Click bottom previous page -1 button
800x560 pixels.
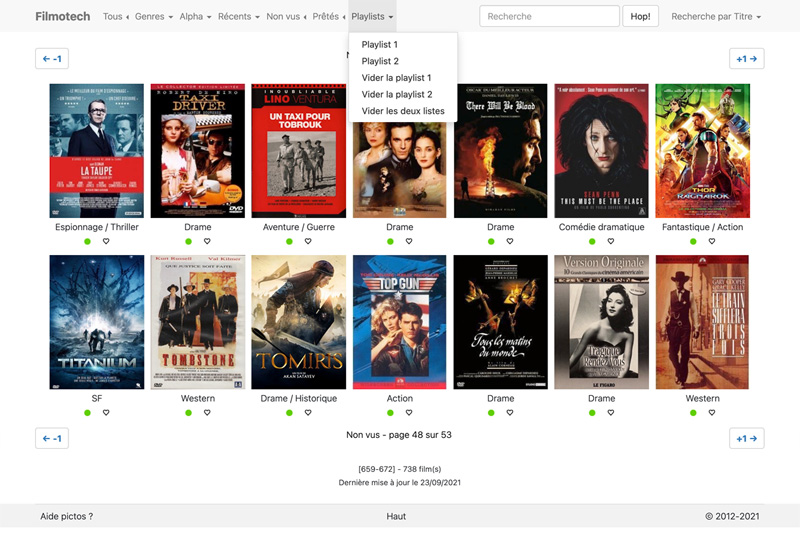(52, 438)
